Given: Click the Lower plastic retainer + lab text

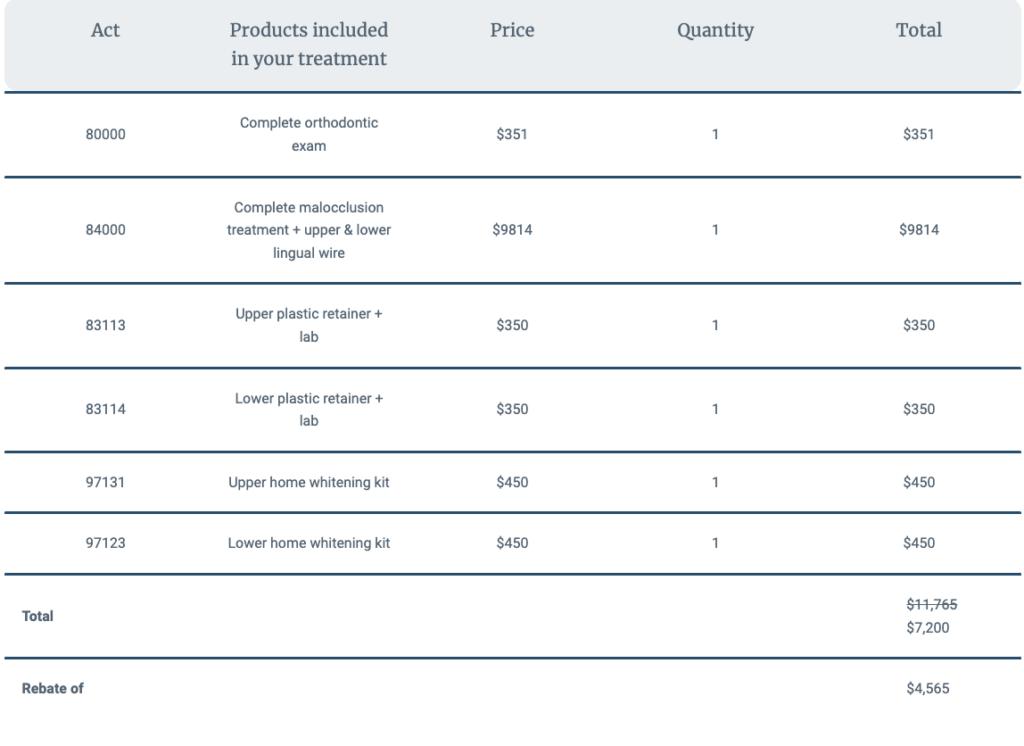Looking at the screenshot, I should tap(309, 410).
